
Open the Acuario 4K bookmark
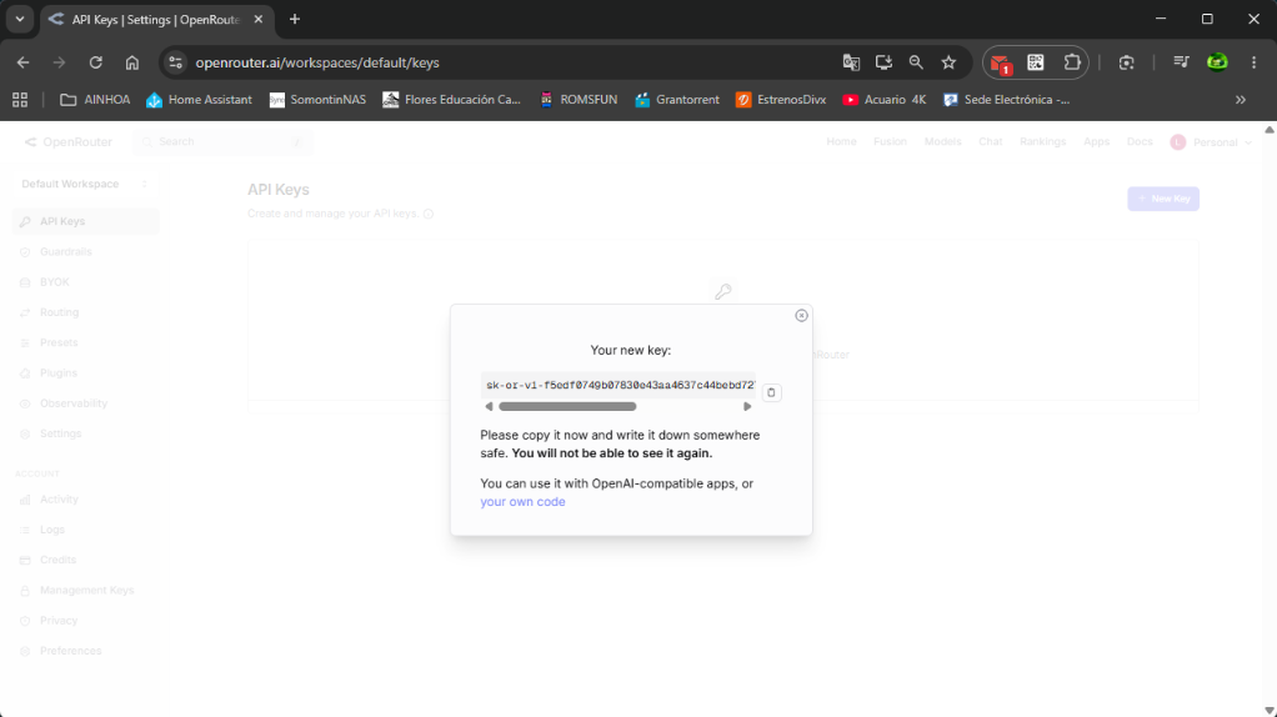885,99
